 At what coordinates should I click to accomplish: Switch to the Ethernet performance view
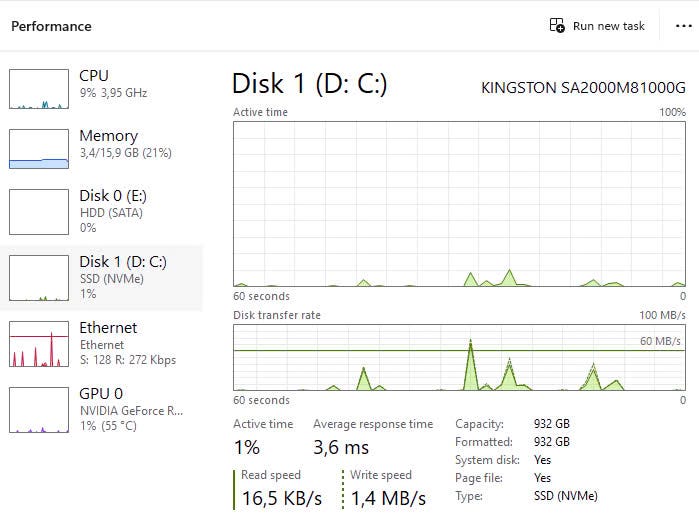coord(101,344)
